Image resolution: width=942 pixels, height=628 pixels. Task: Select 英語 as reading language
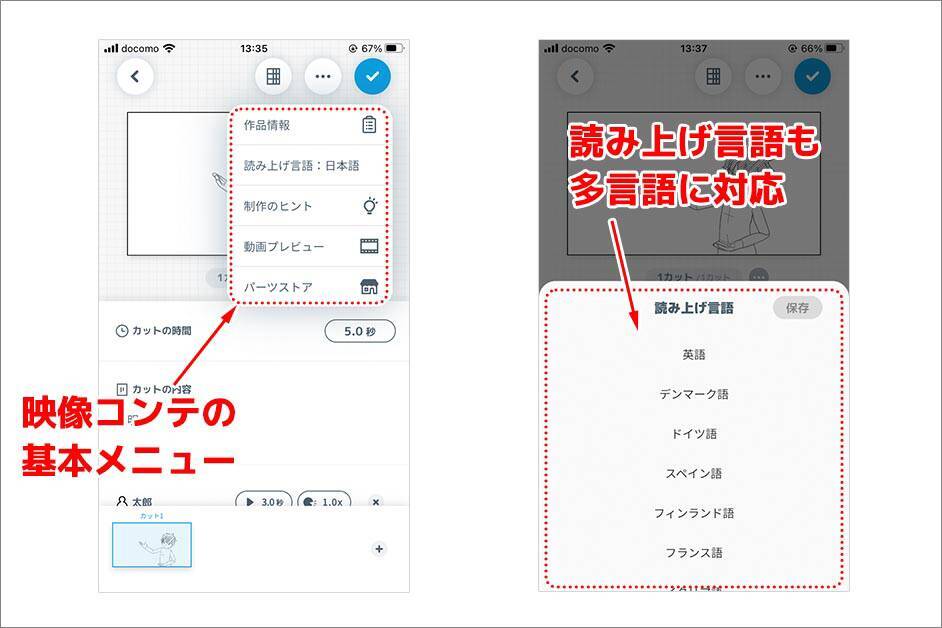click(x=694, y=355)
